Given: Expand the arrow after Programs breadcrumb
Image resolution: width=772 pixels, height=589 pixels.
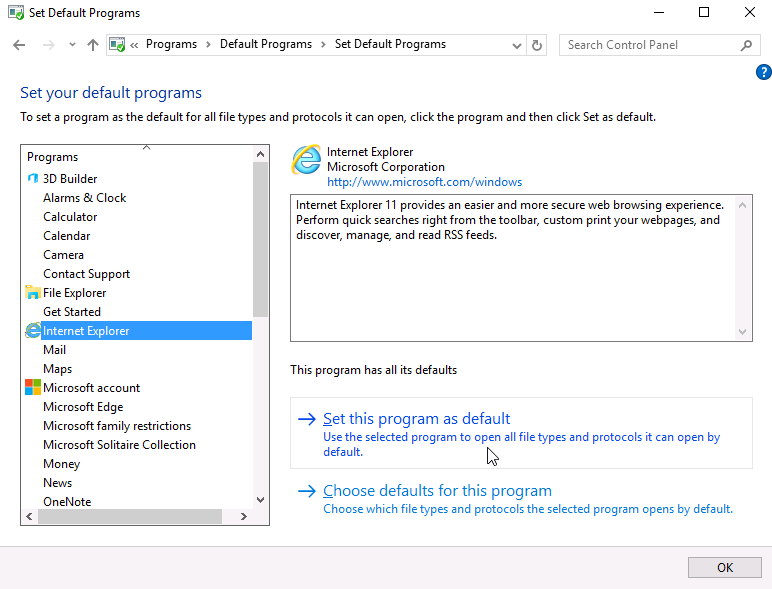Looking at the screenshot, I should pyautogui.click(x=208, y=45).
